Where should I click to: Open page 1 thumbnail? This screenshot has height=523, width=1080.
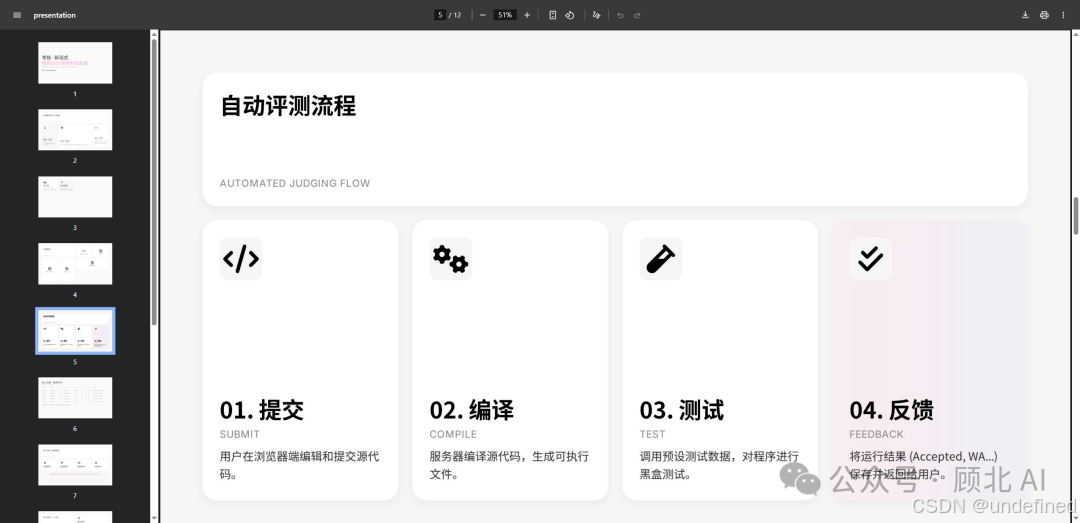click(x=75, y=63)
